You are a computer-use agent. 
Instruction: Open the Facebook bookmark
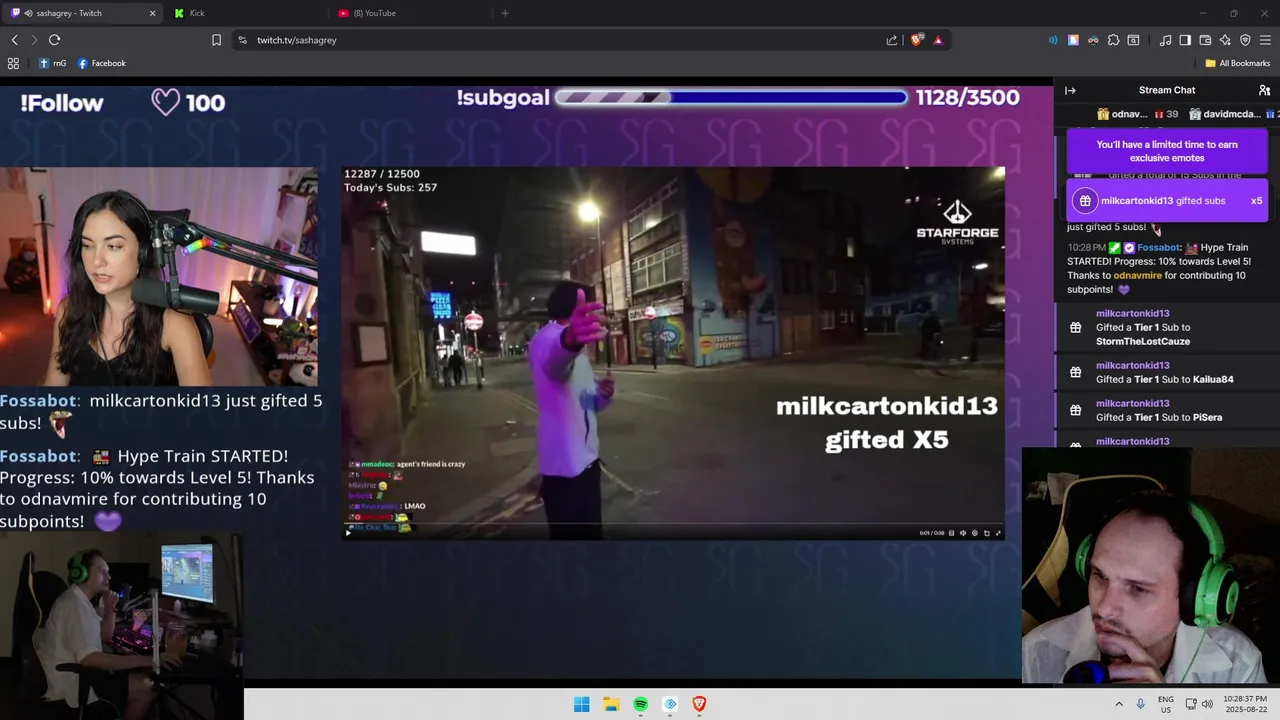(x=102, y=63)
